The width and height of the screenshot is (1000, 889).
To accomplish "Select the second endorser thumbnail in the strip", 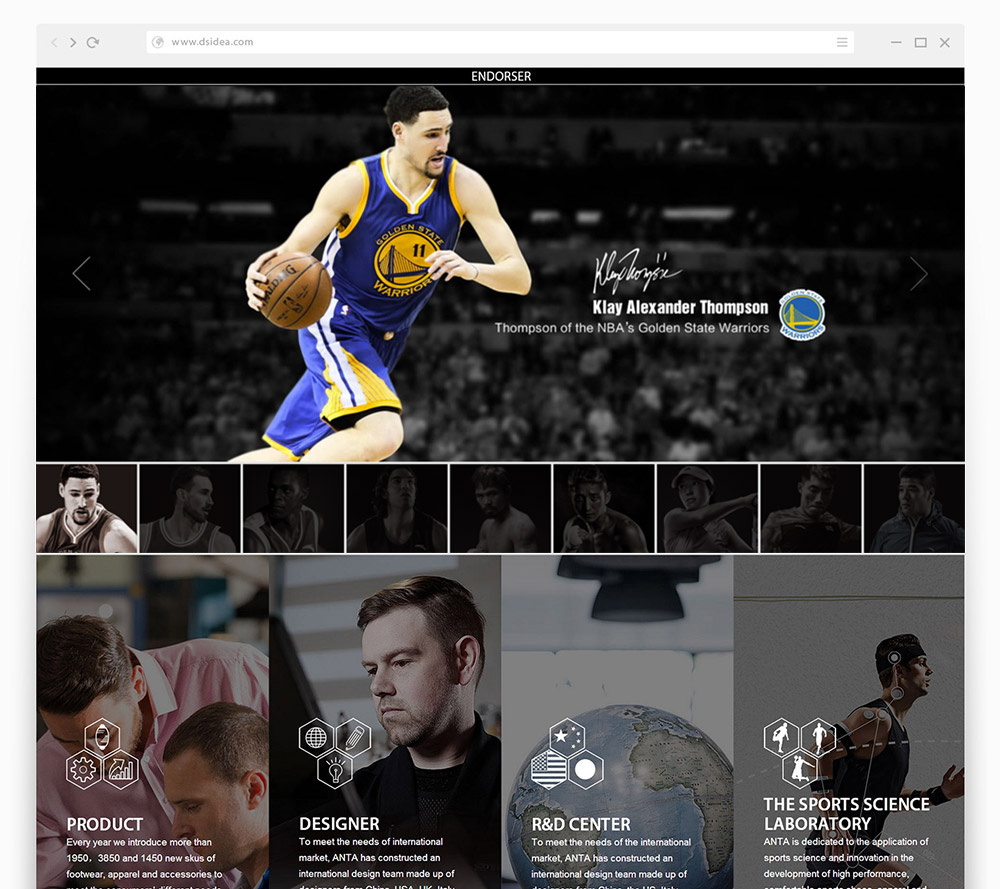I will [190, 508].
